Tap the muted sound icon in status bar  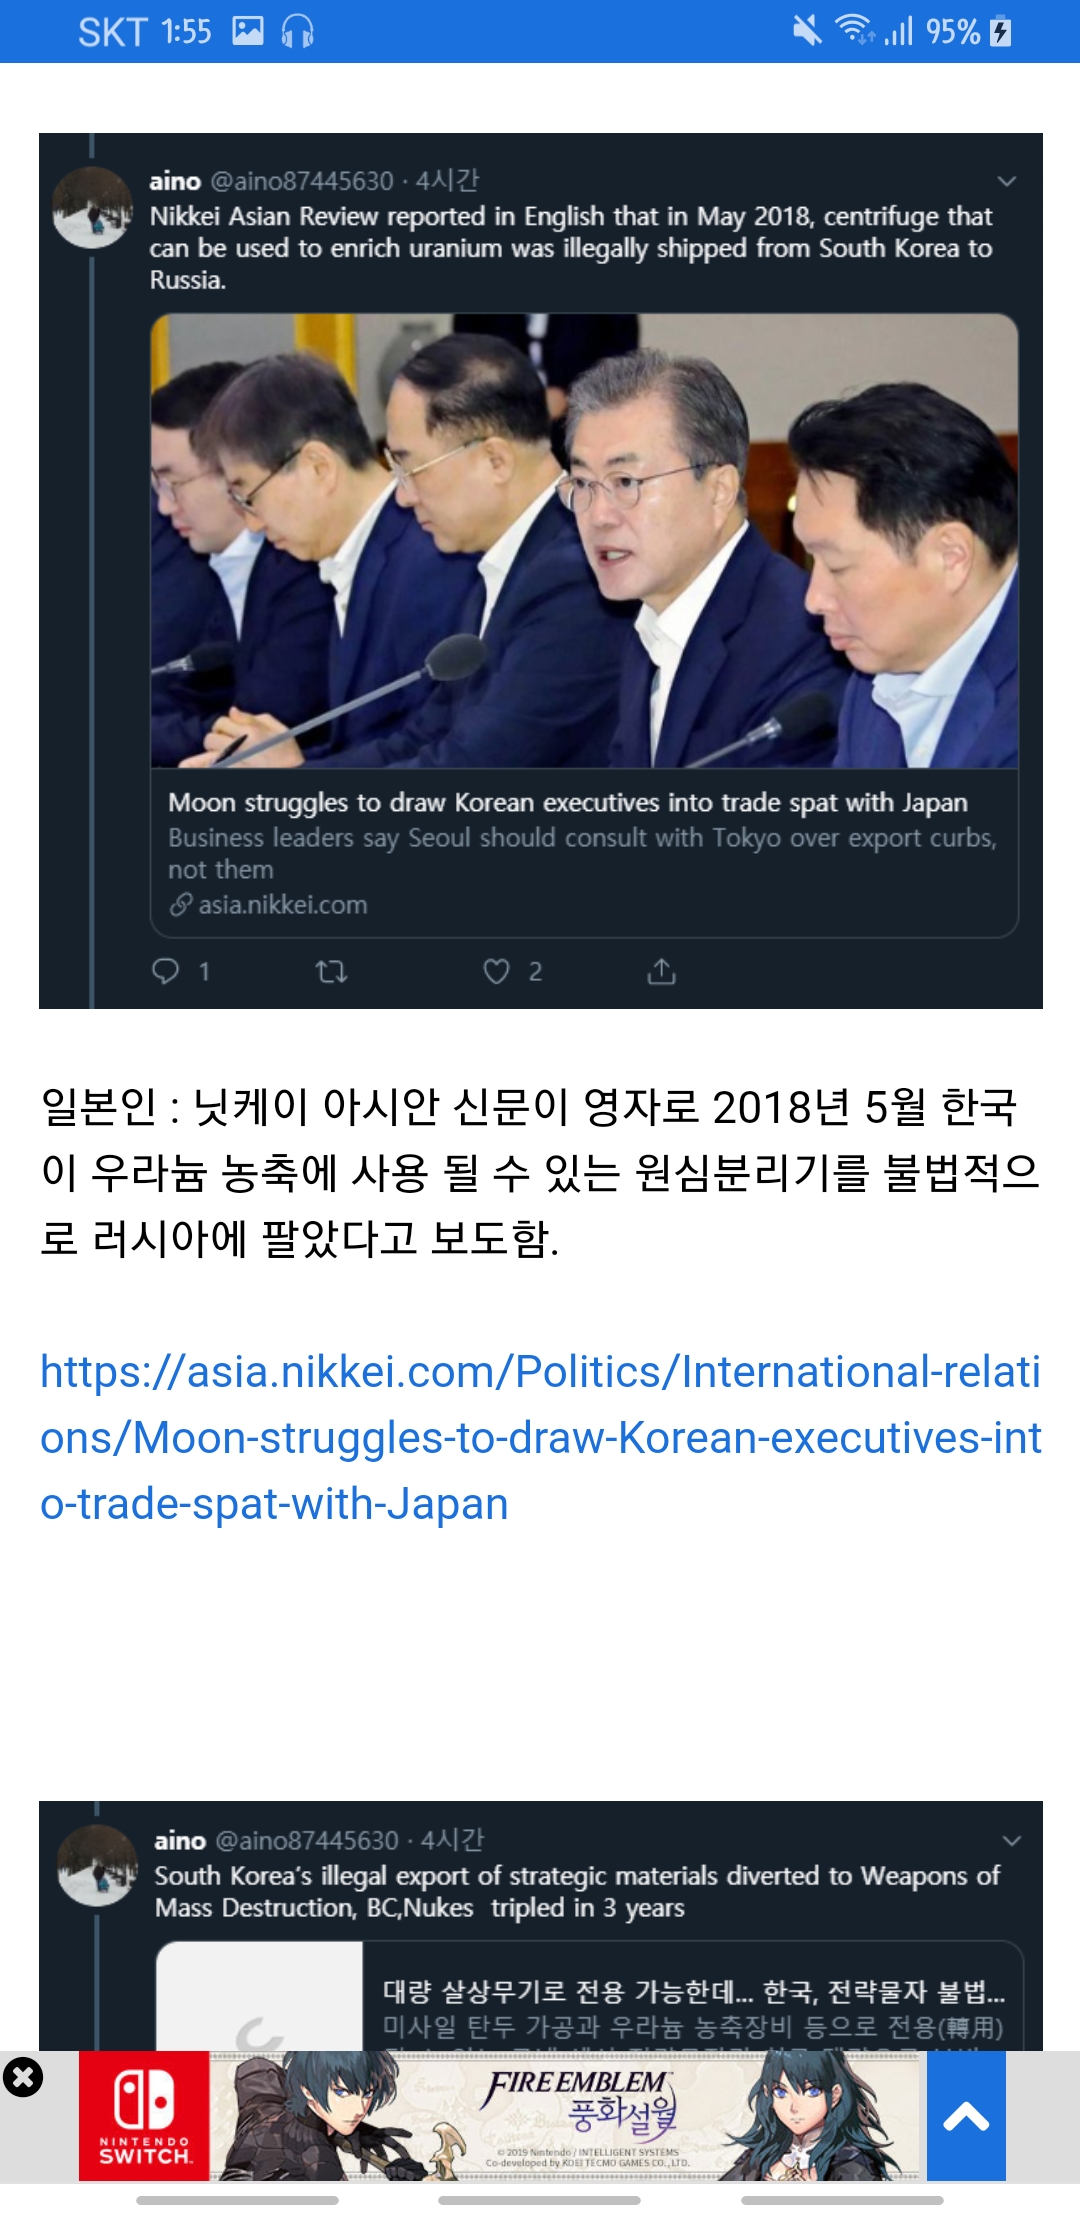click(807, 30)
